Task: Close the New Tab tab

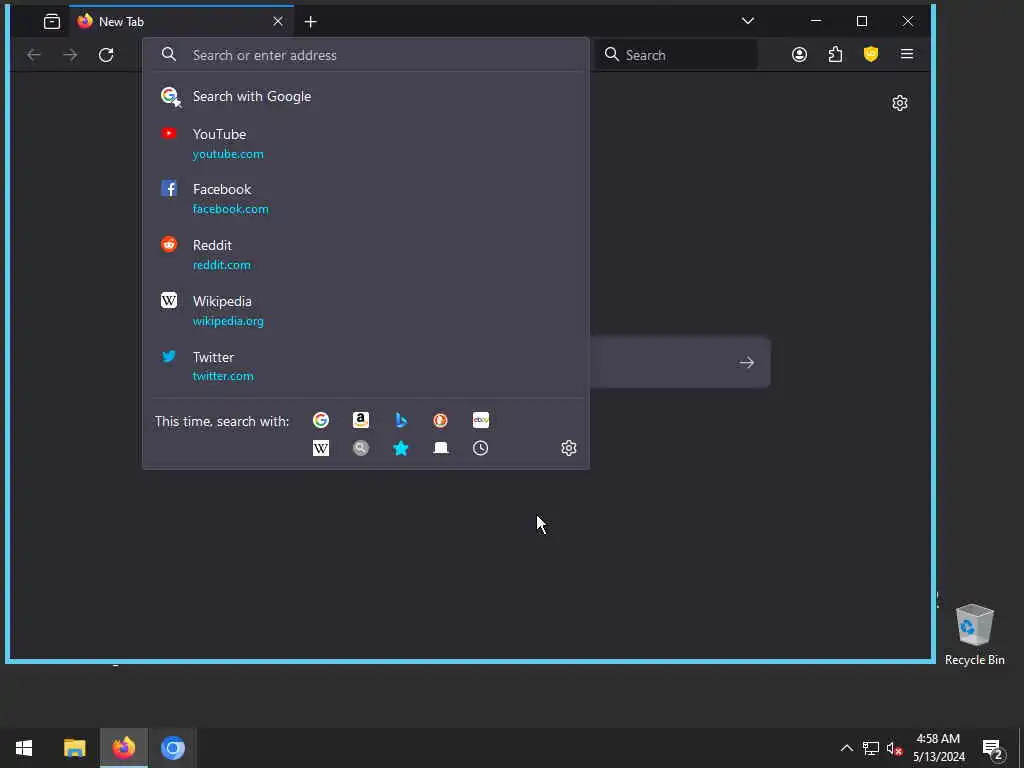Action: point(278,22)
